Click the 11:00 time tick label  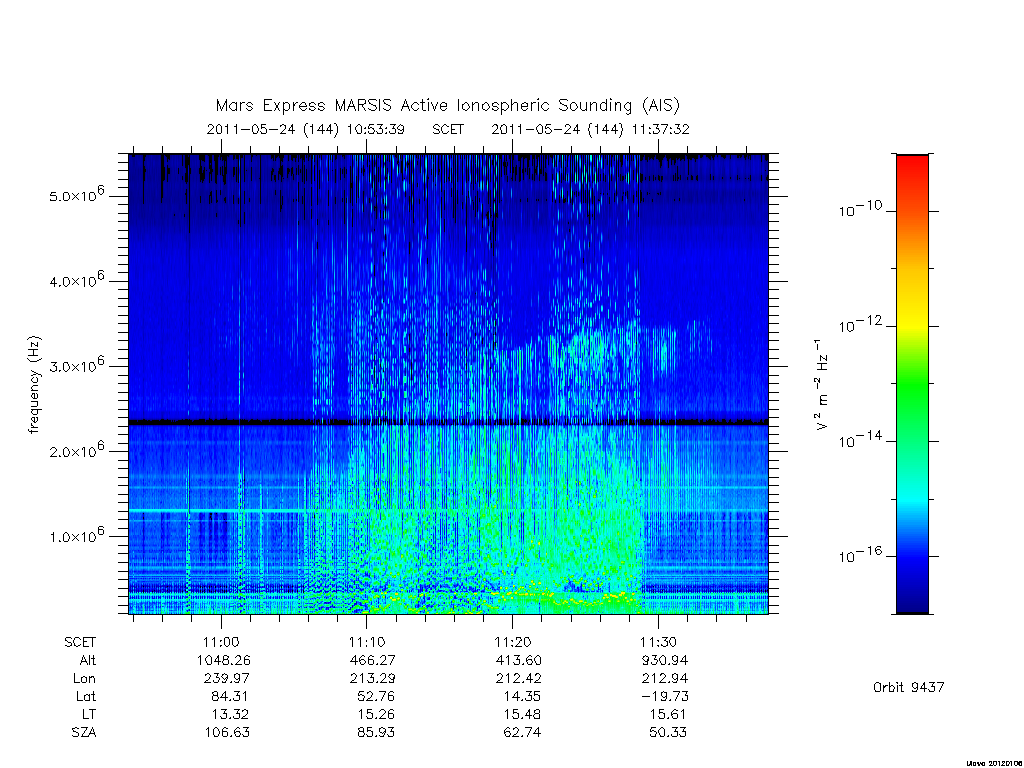click(x=221, y=642)
